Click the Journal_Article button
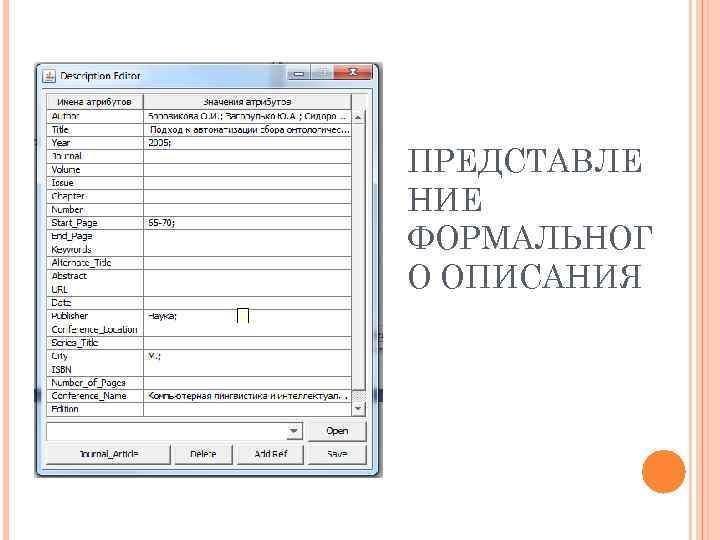The height and width of the screenshot is (540, 720). pyautogui.click(x=108, y=454)
